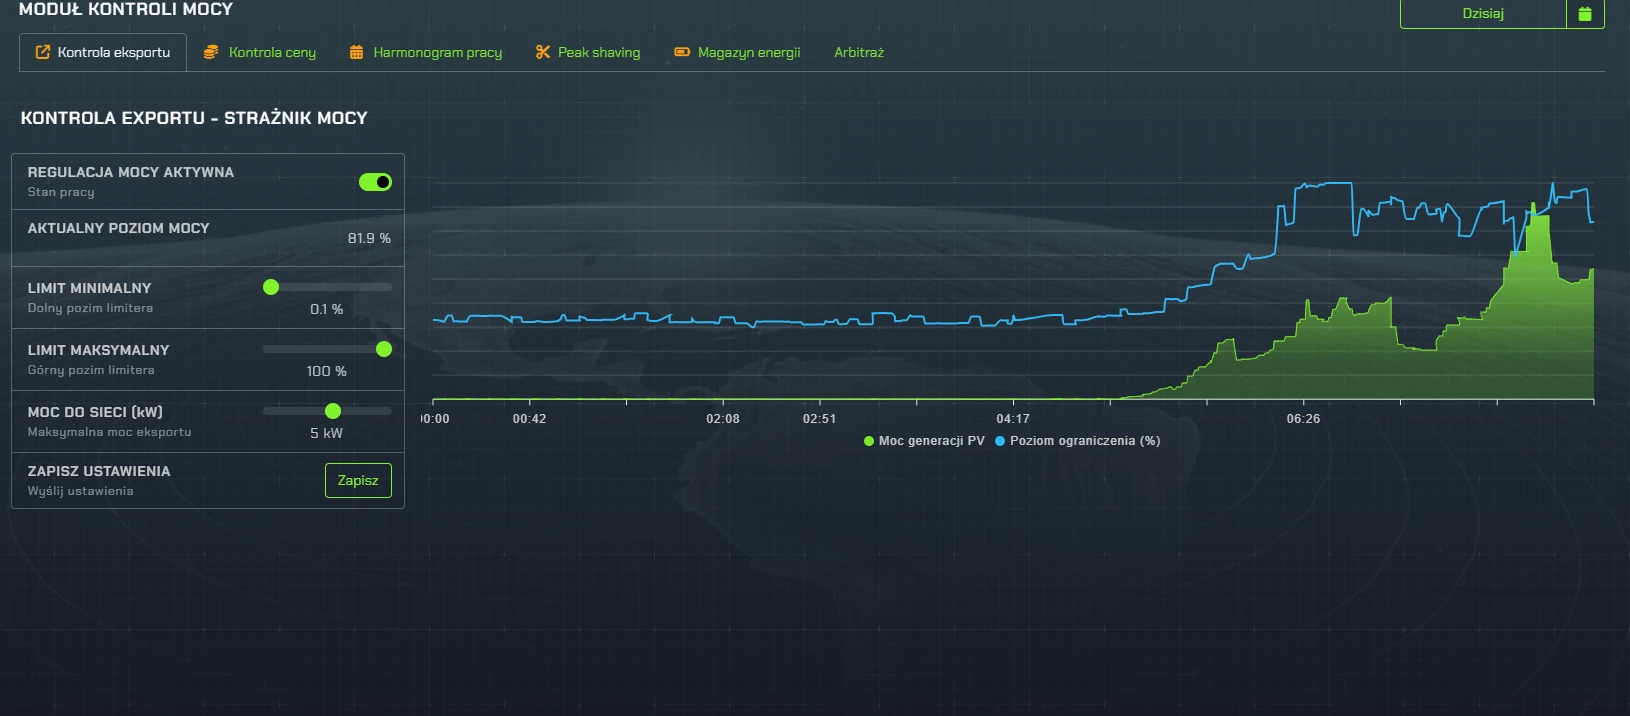Switch to the Arbitraż tab
Image resolution: width=1630 pixels, height=716 pixels.
coord(859,52)
